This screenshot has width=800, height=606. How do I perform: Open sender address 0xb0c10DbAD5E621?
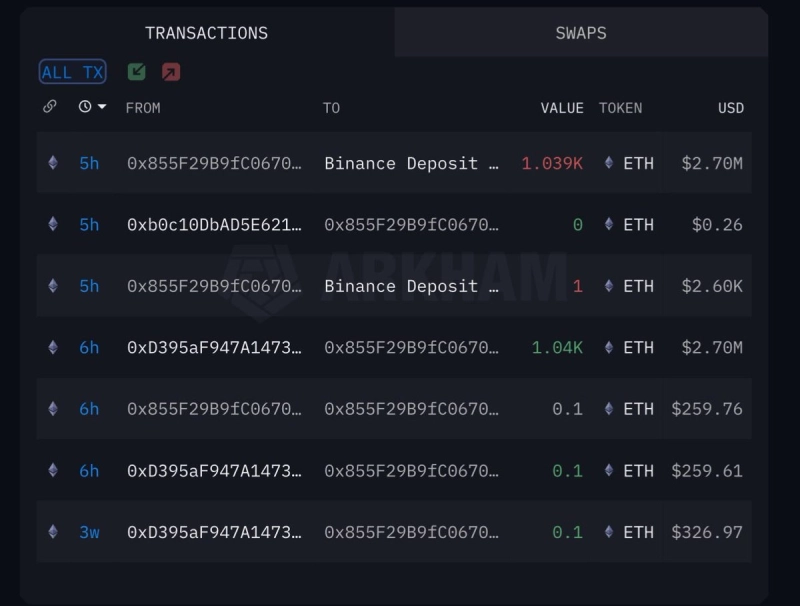pos(214,225)
